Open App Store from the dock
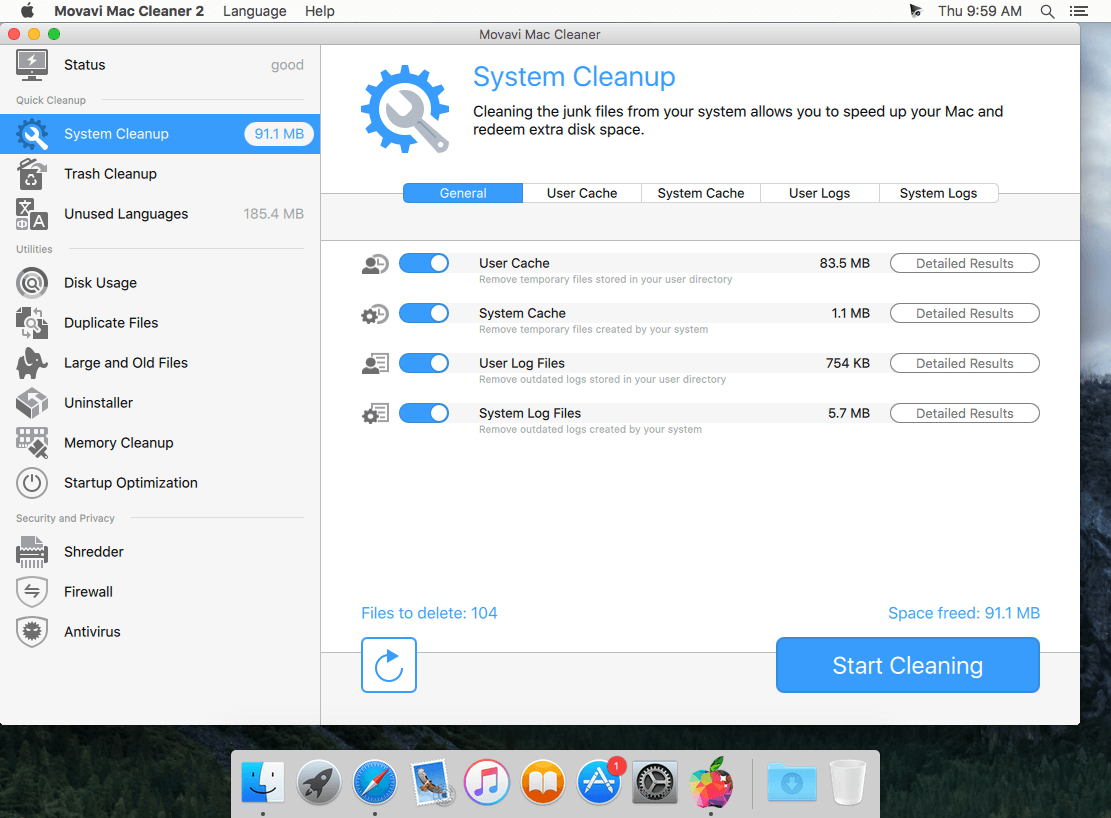The height and width of the screenshot is (818, 1111). pyautogui.click(x=599, y=783)
